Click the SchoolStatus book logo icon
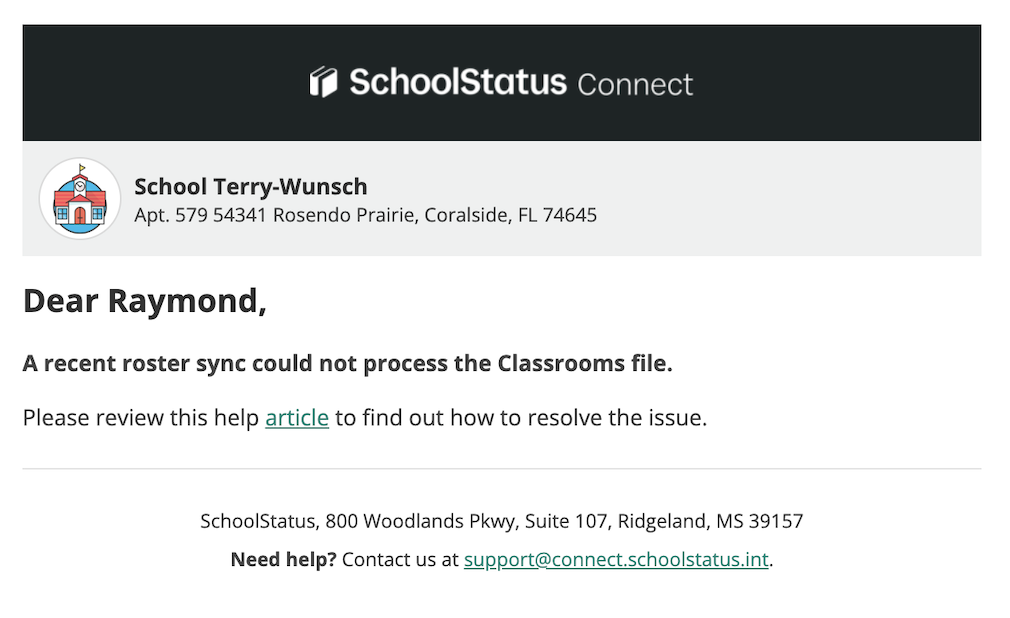Screen dimensions: 1010x618 pos(323,82)
